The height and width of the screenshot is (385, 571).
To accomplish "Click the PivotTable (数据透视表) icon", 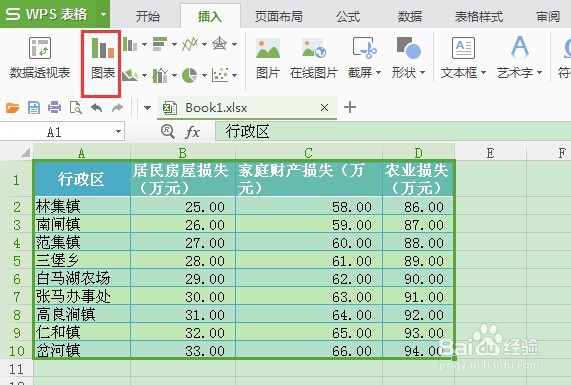I will pyautogui.click(x=40, y=48).
